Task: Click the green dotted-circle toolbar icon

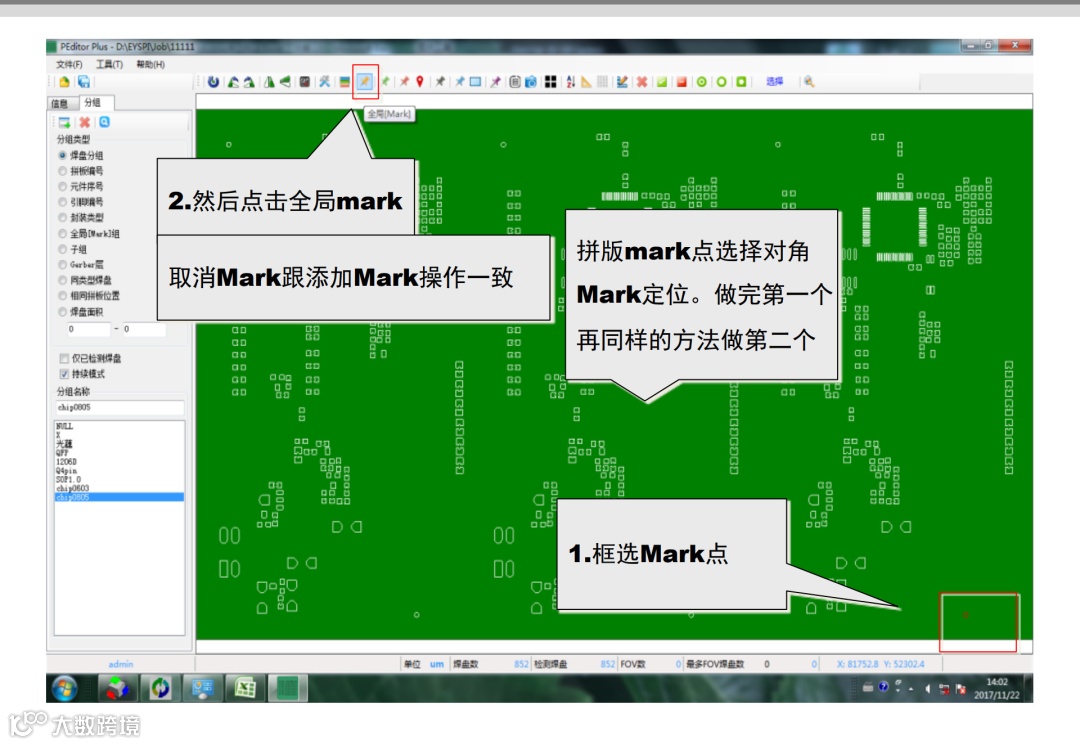Action: 701,81
